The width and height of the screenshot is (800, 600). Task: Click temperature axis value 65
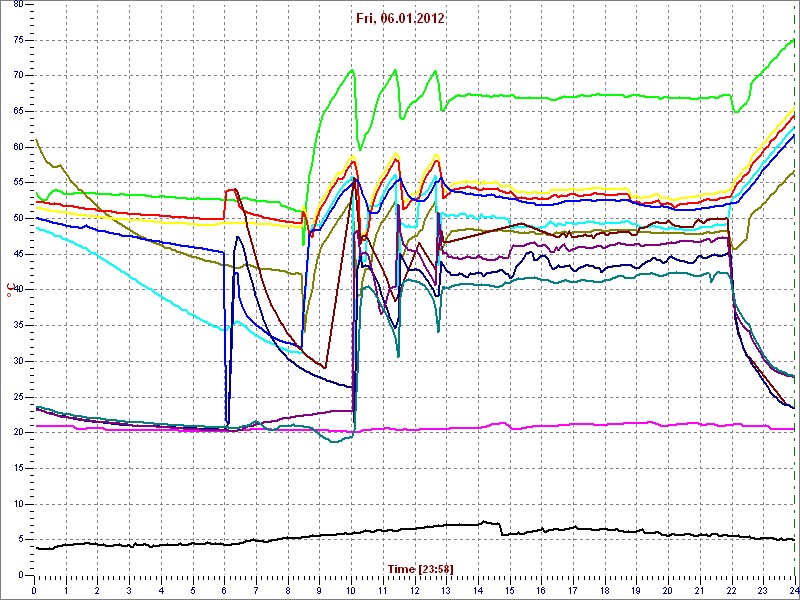click(18, 112)
